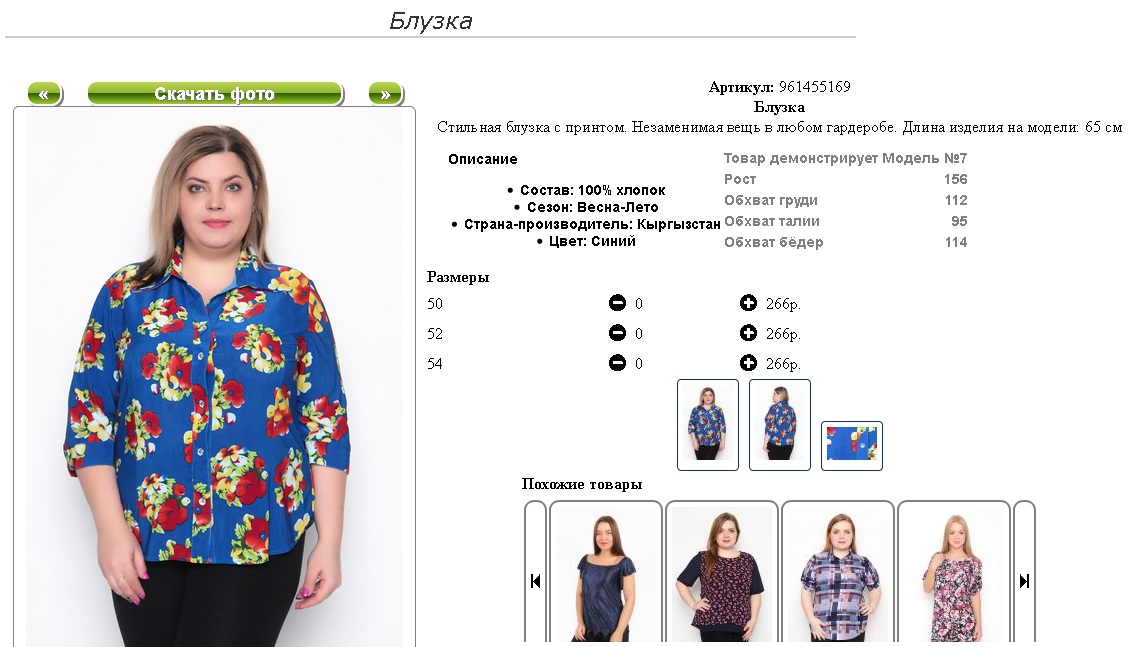Image resolution: width=1128 pixels, height=647 pixels.
Task: Select the front view blouse thumbnail
Action: tap(708, 425)
